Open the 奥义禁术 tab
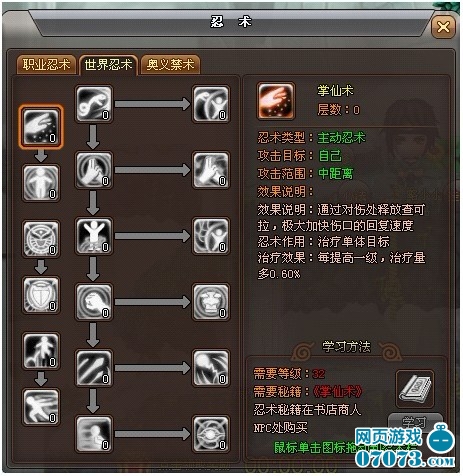Image resolution: width=463 pixels, height=476 pixels. pyautogui.click(x=170, y=64)
